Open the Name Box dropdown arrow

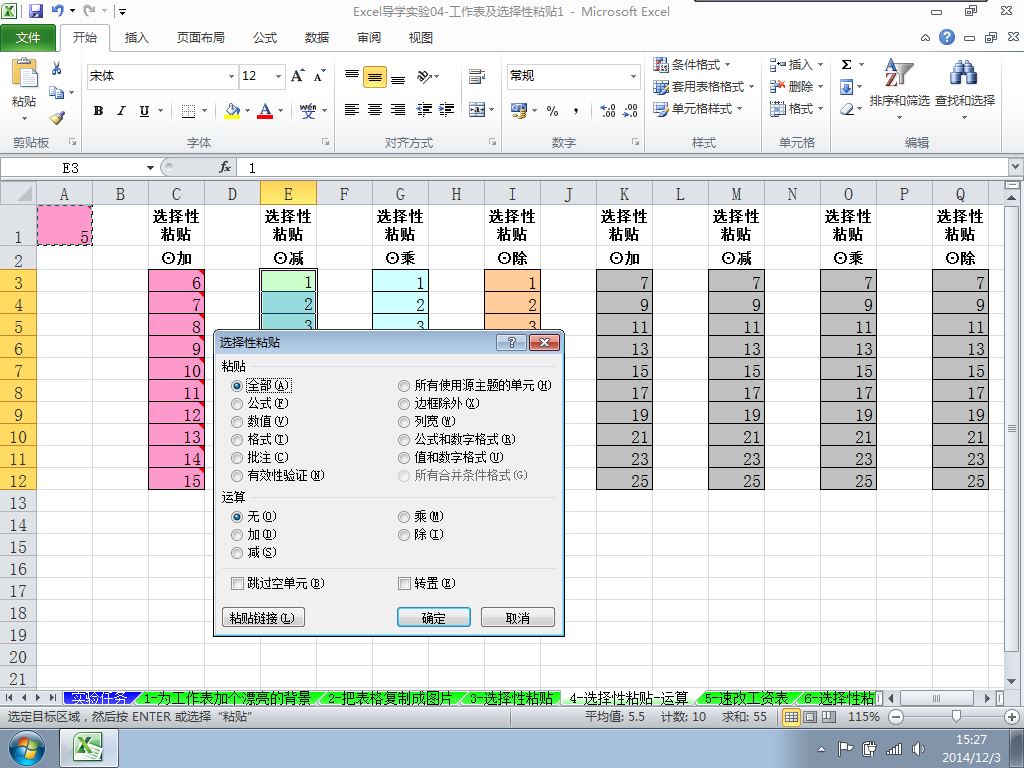point(150,168)
